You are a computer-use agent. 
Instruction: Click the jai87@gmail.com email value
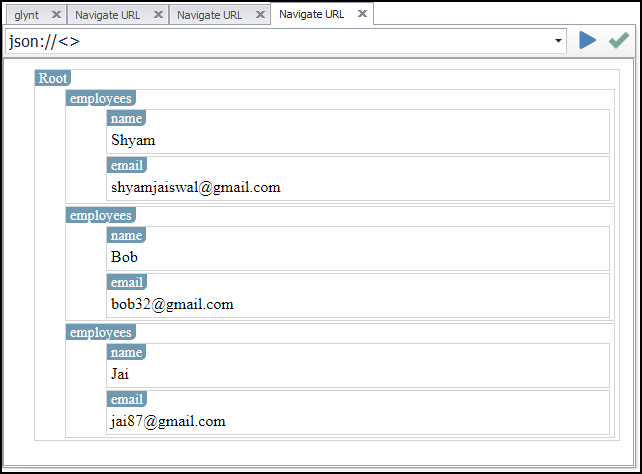169,421
